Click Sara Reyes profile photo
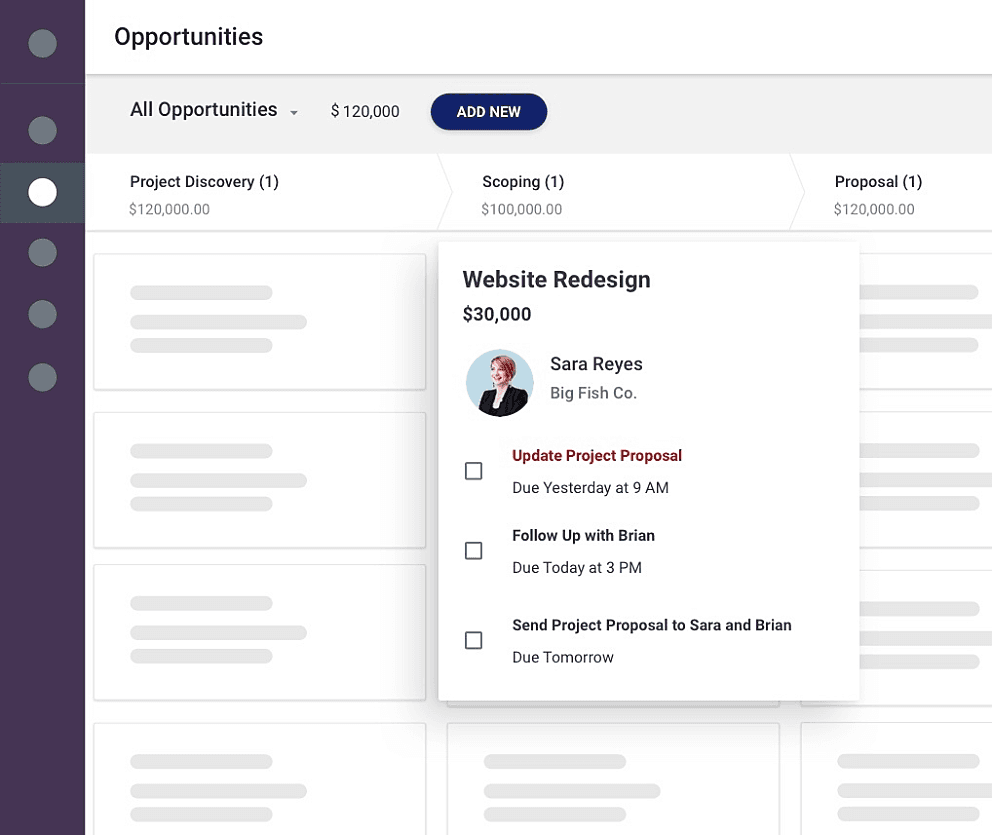The image size is (992, 835). pyautogui.click(x=499, y=383)
